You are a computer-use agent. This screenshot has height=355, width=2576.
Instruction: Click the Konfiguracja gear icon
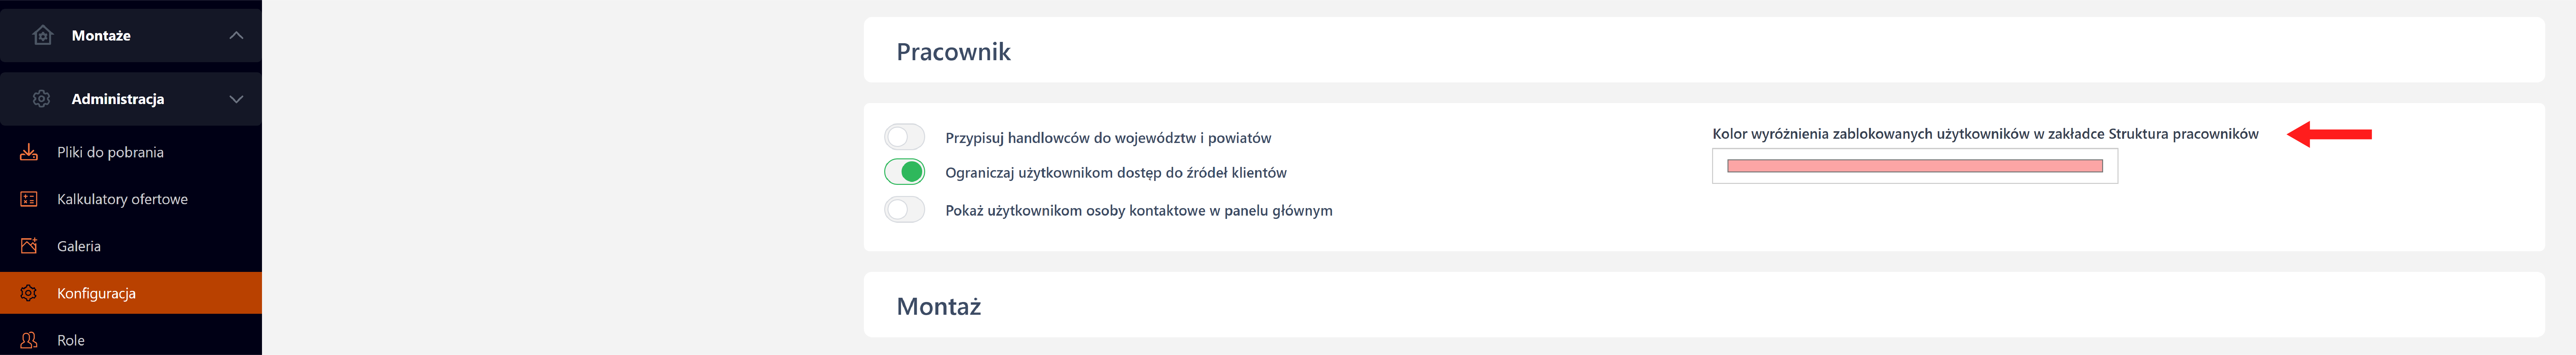tap(29, 293)
